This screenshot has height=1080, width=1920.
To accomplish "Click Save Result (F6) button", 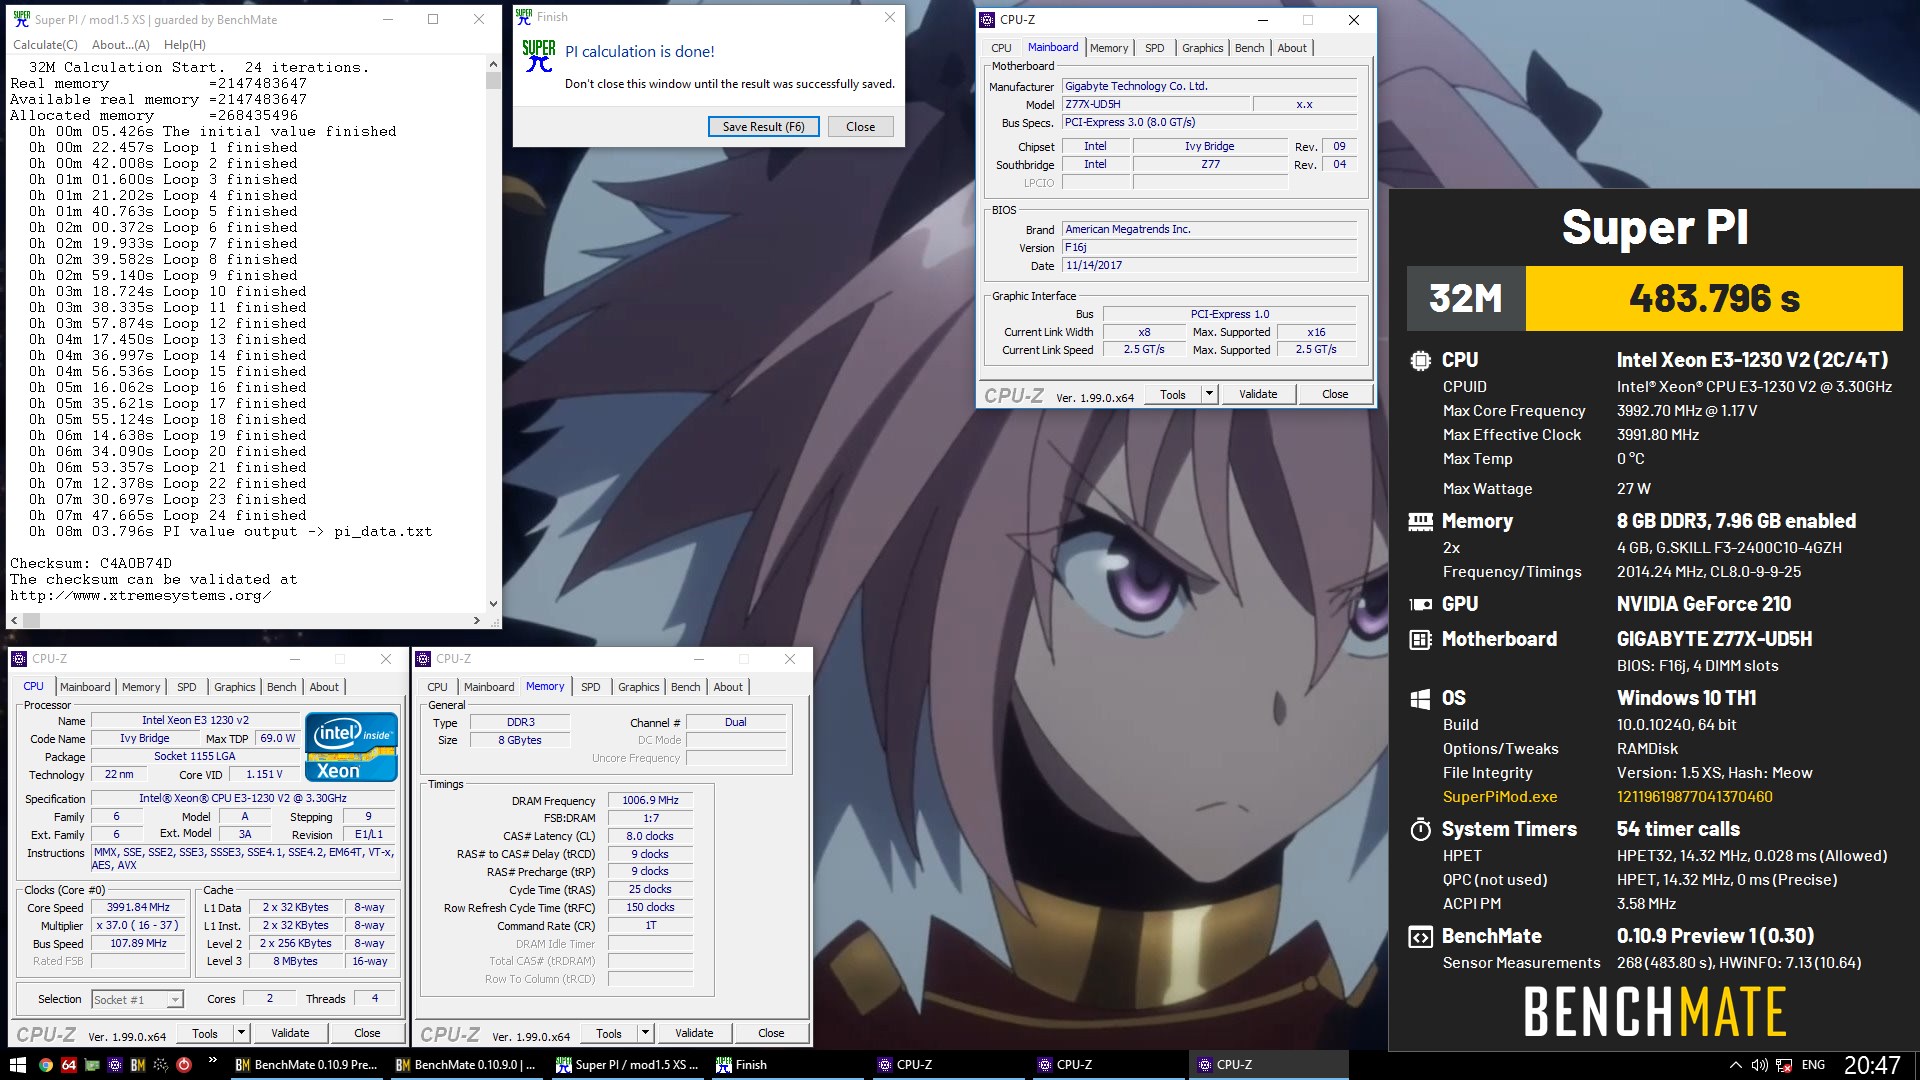I will [x=764, y=127].
